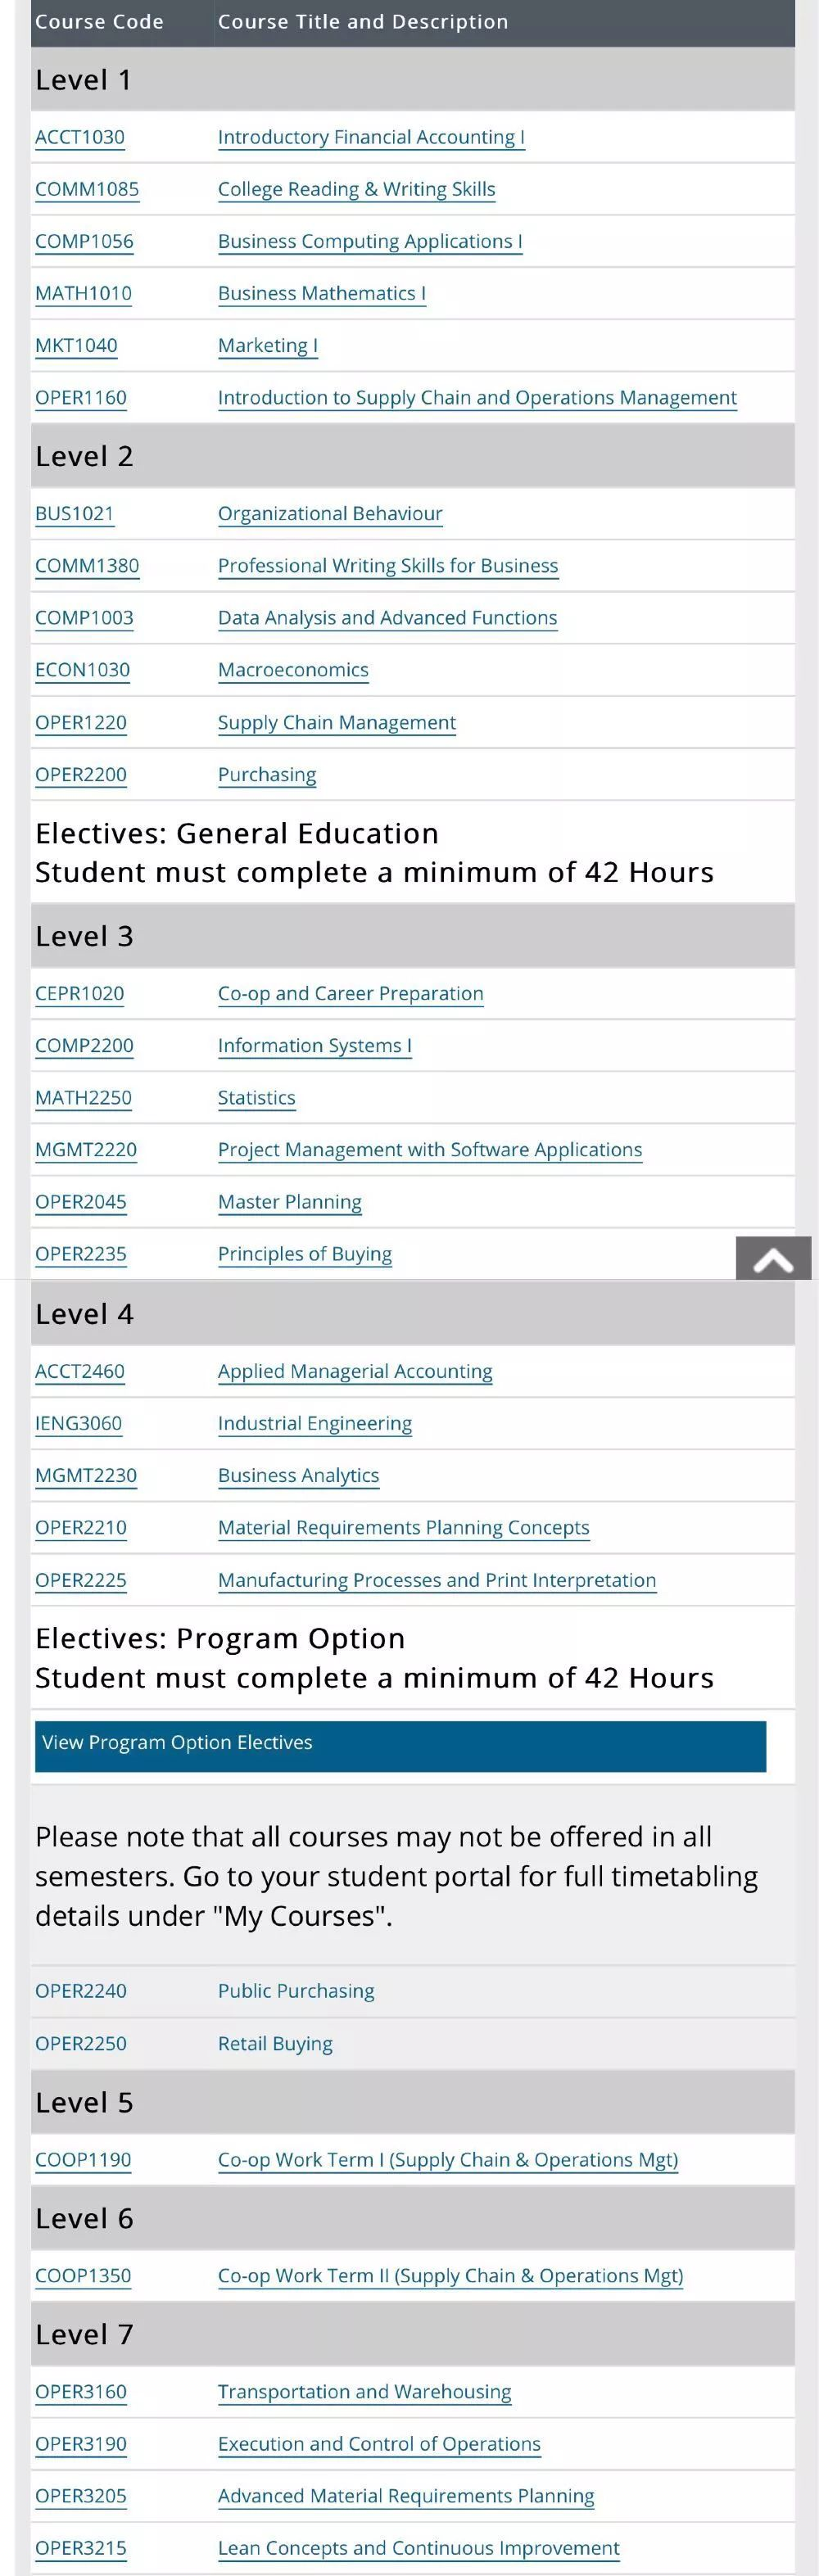Open Introductory Financial Accounting I link

[371, 137]
